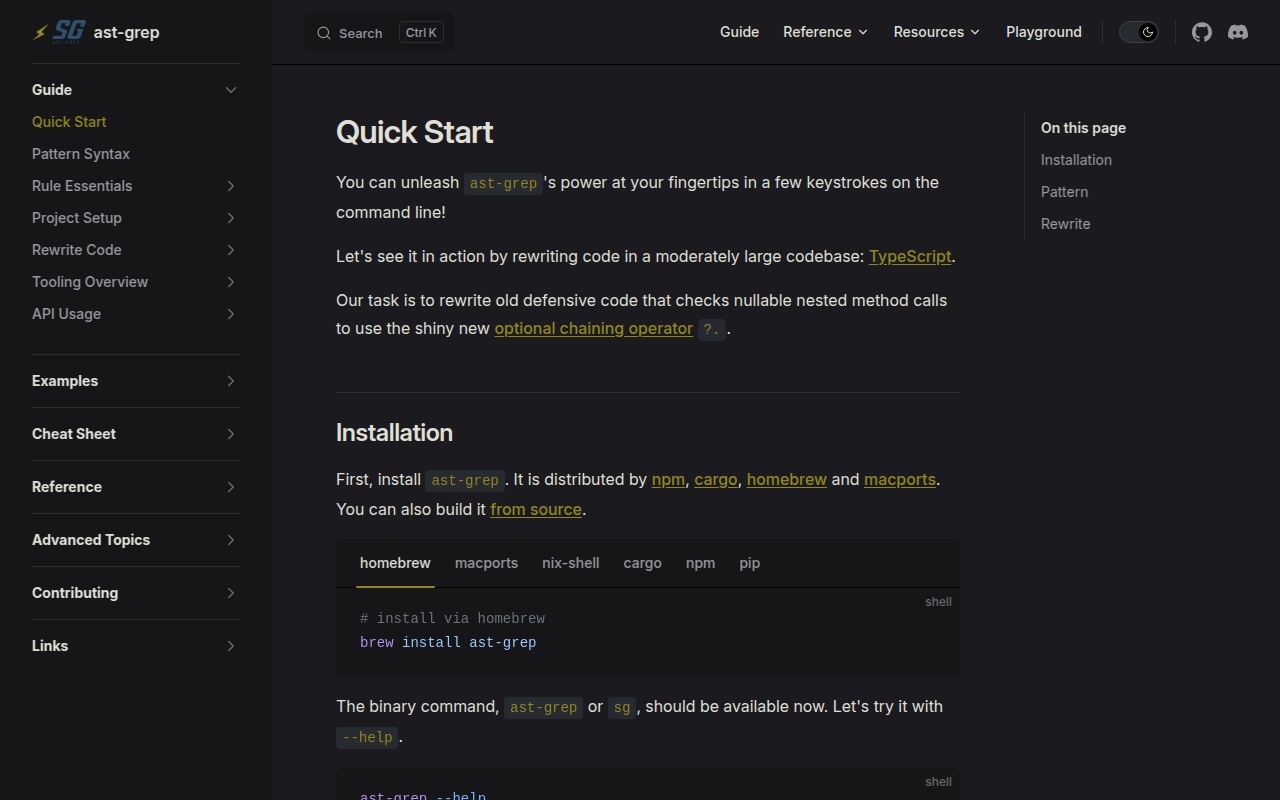Switch to the macports tab
The width and height of the screenshot is (1280, 800).
[486, 563]
